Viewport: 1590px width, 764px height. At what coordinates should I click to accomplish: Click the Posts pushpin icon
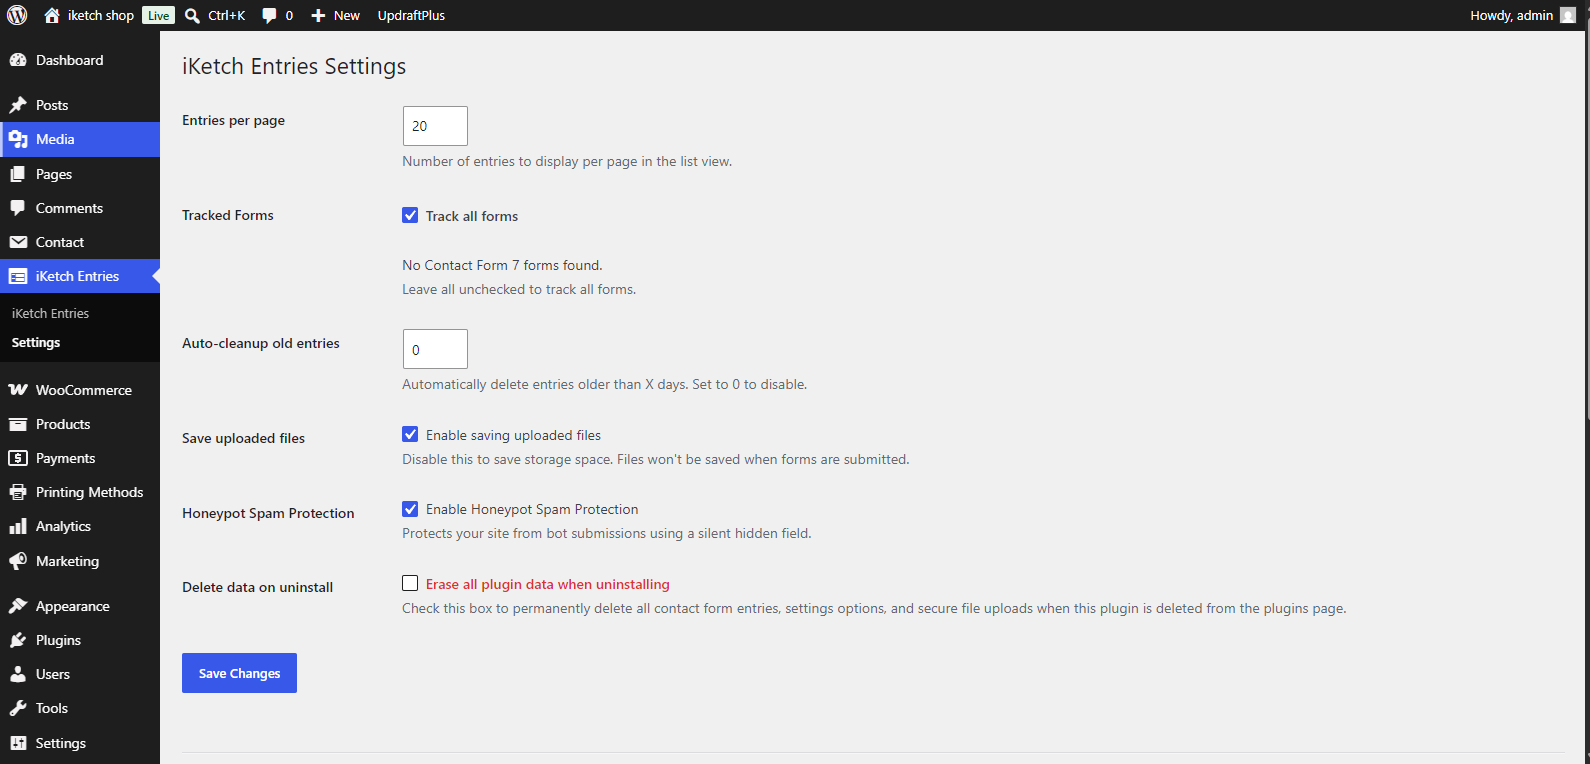18,105
